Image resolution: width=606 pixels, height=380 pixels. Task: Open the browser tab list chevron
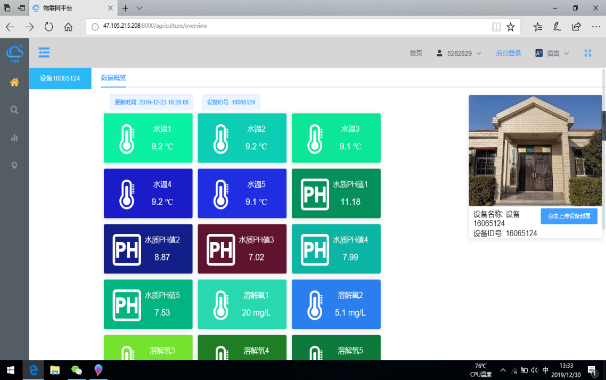click(x=140, y=8)
